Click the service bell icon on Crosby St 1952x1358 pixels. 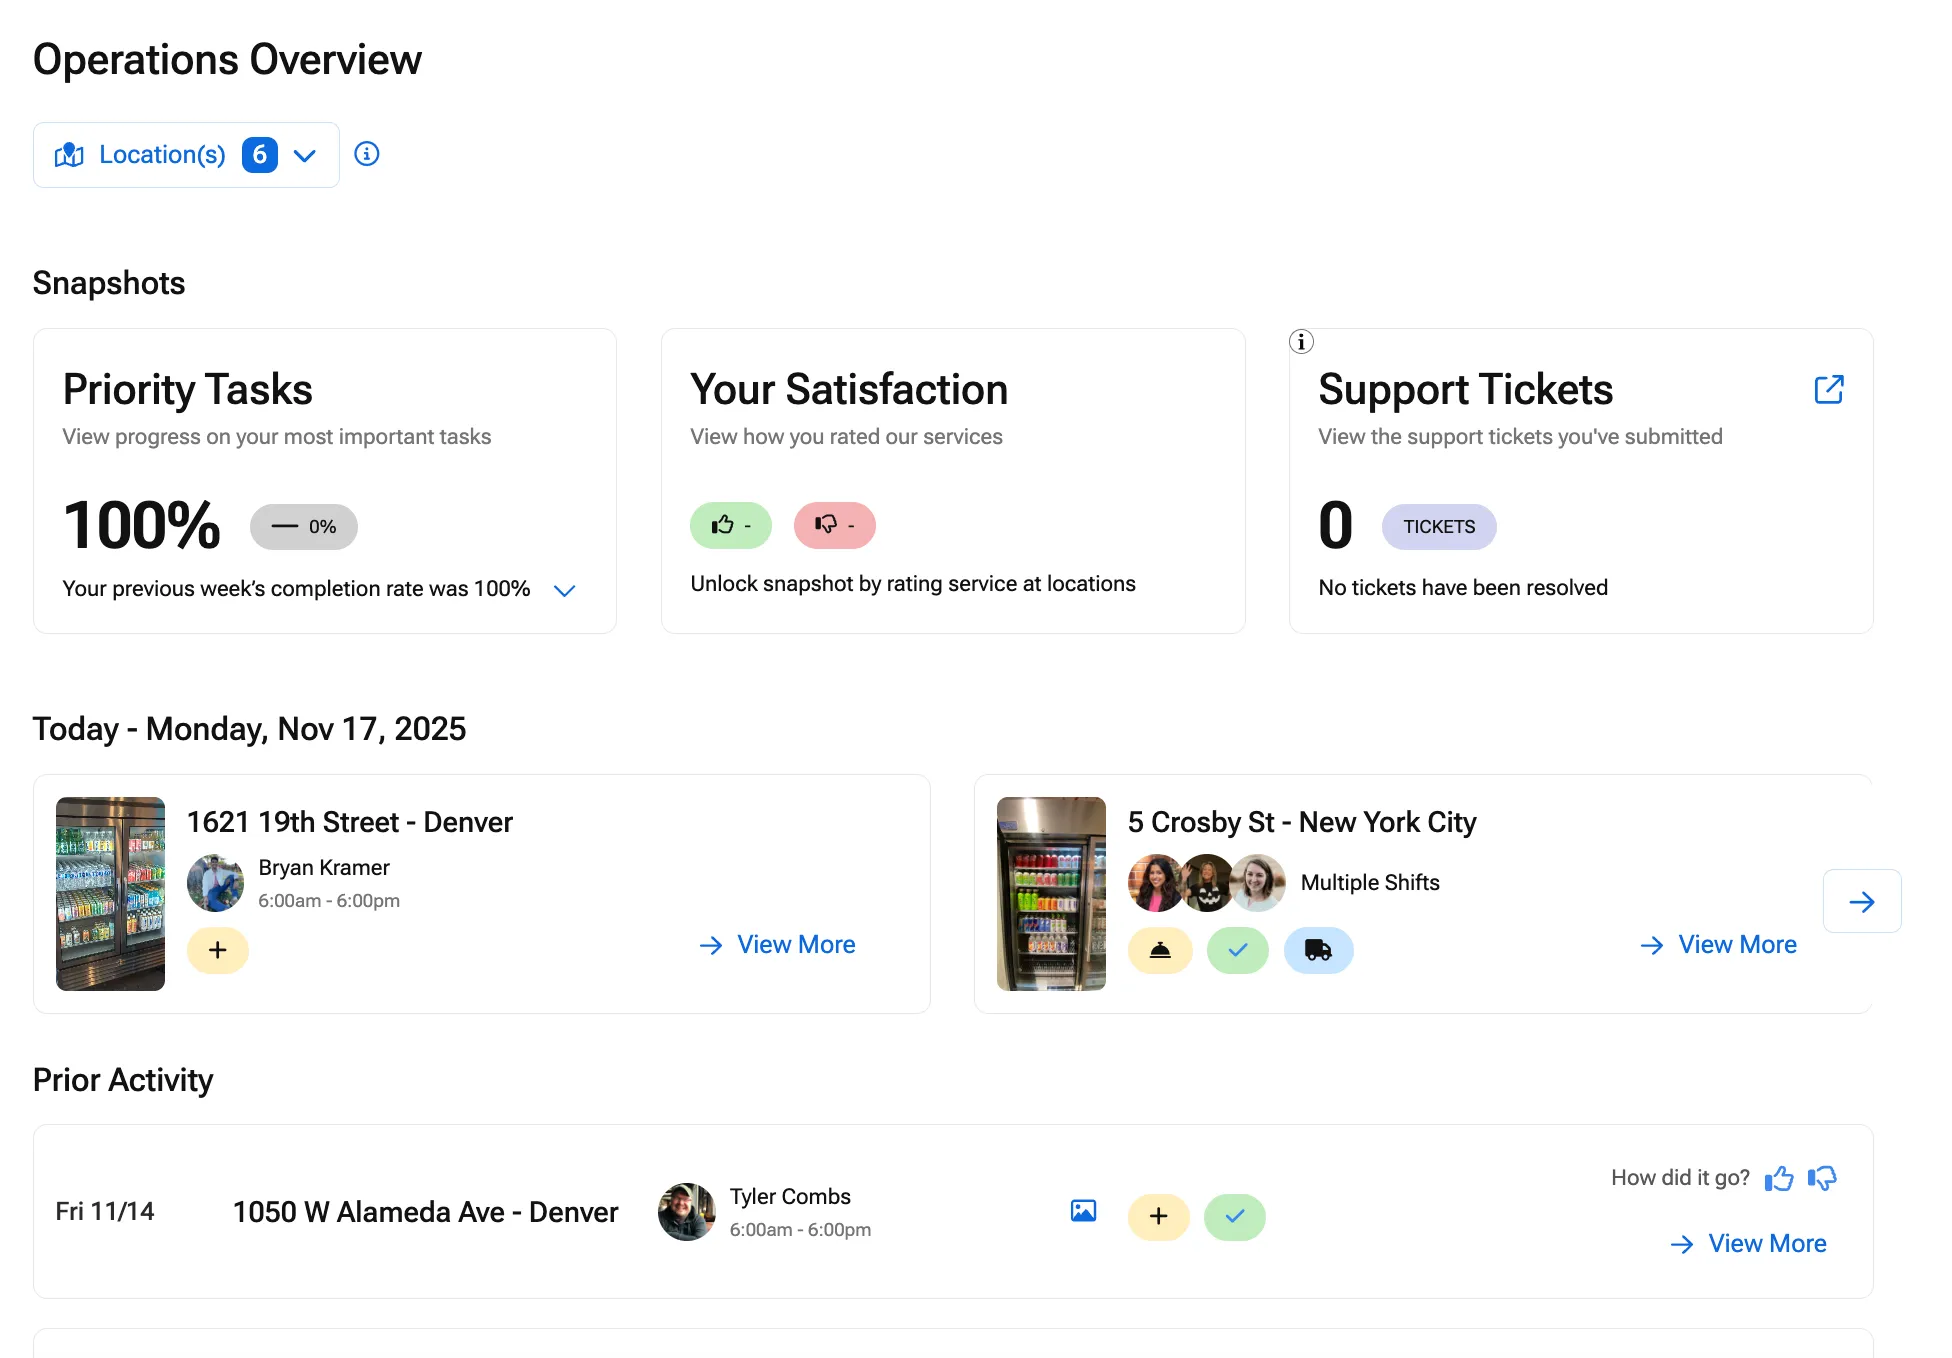[1160, 950]
